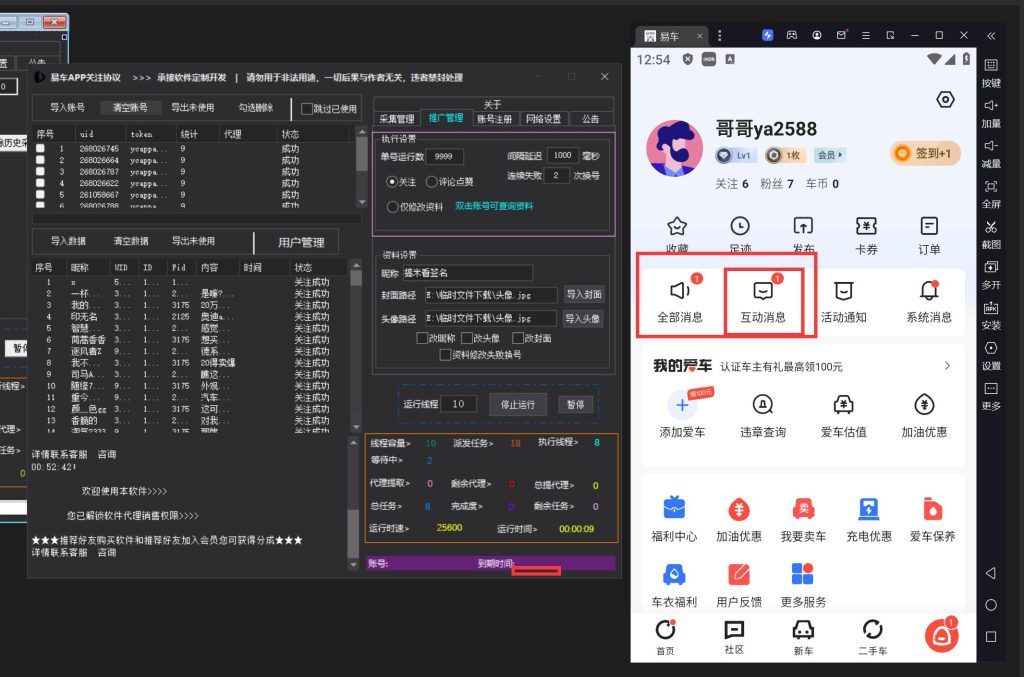This screenshot has height=677, width=1024.
Task: Click the 停止运行 button
Action: click(x=517, y=404)
